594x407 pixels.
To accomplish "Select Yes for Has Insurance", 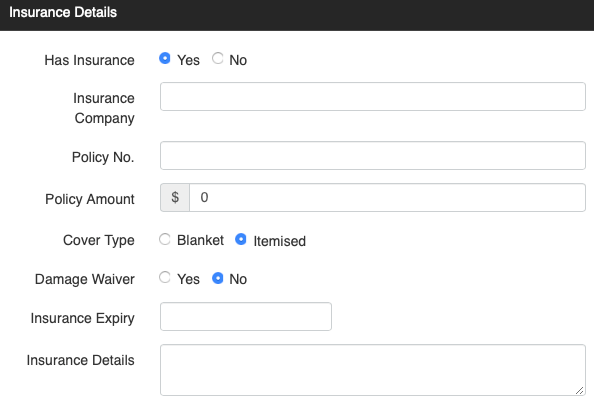I will [164, 58].
